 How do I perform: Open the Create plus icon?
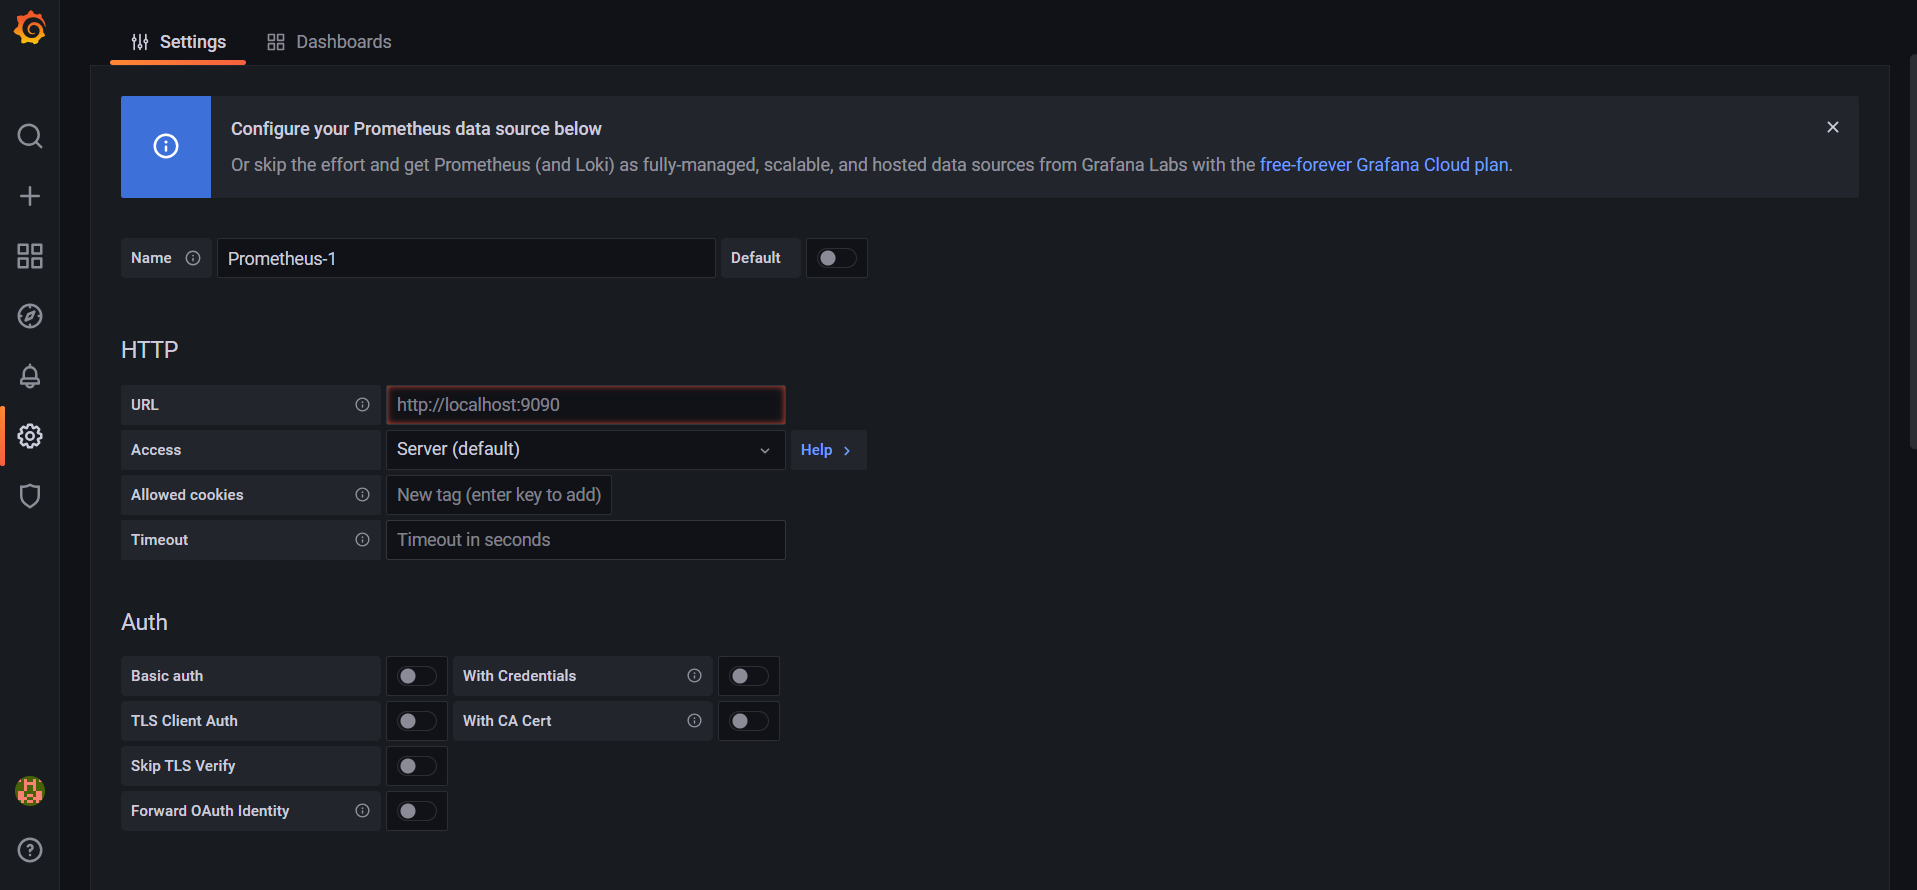(x=30, y=196)
